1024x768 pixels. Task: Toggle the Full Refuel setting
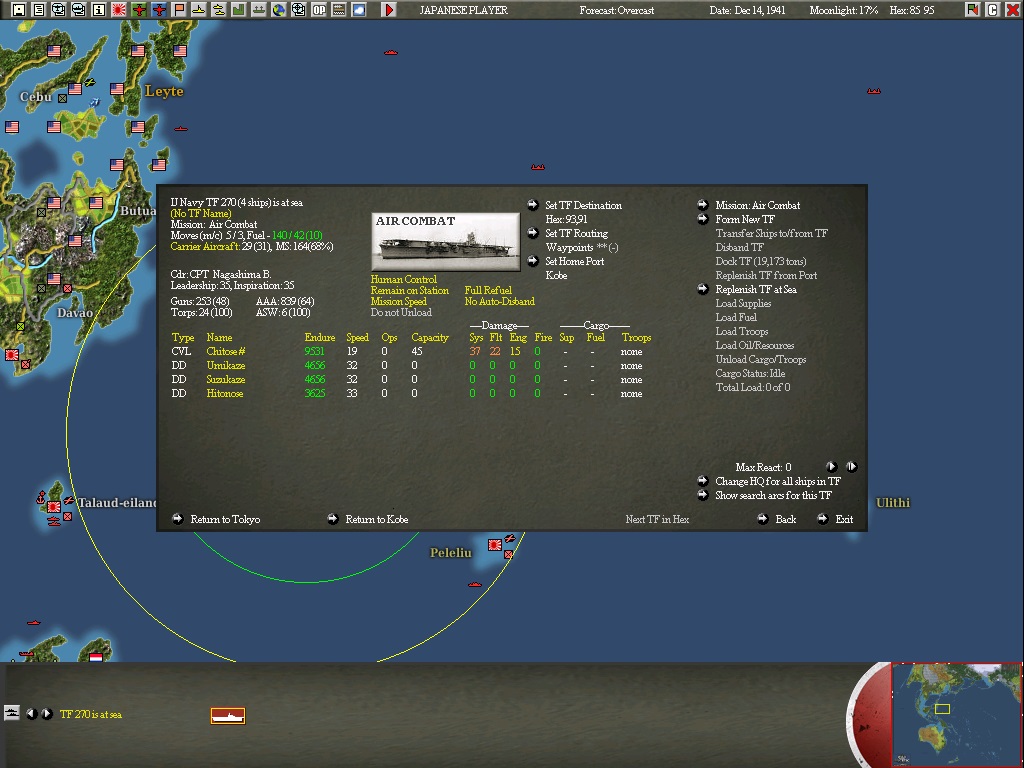tap(488, 291)
